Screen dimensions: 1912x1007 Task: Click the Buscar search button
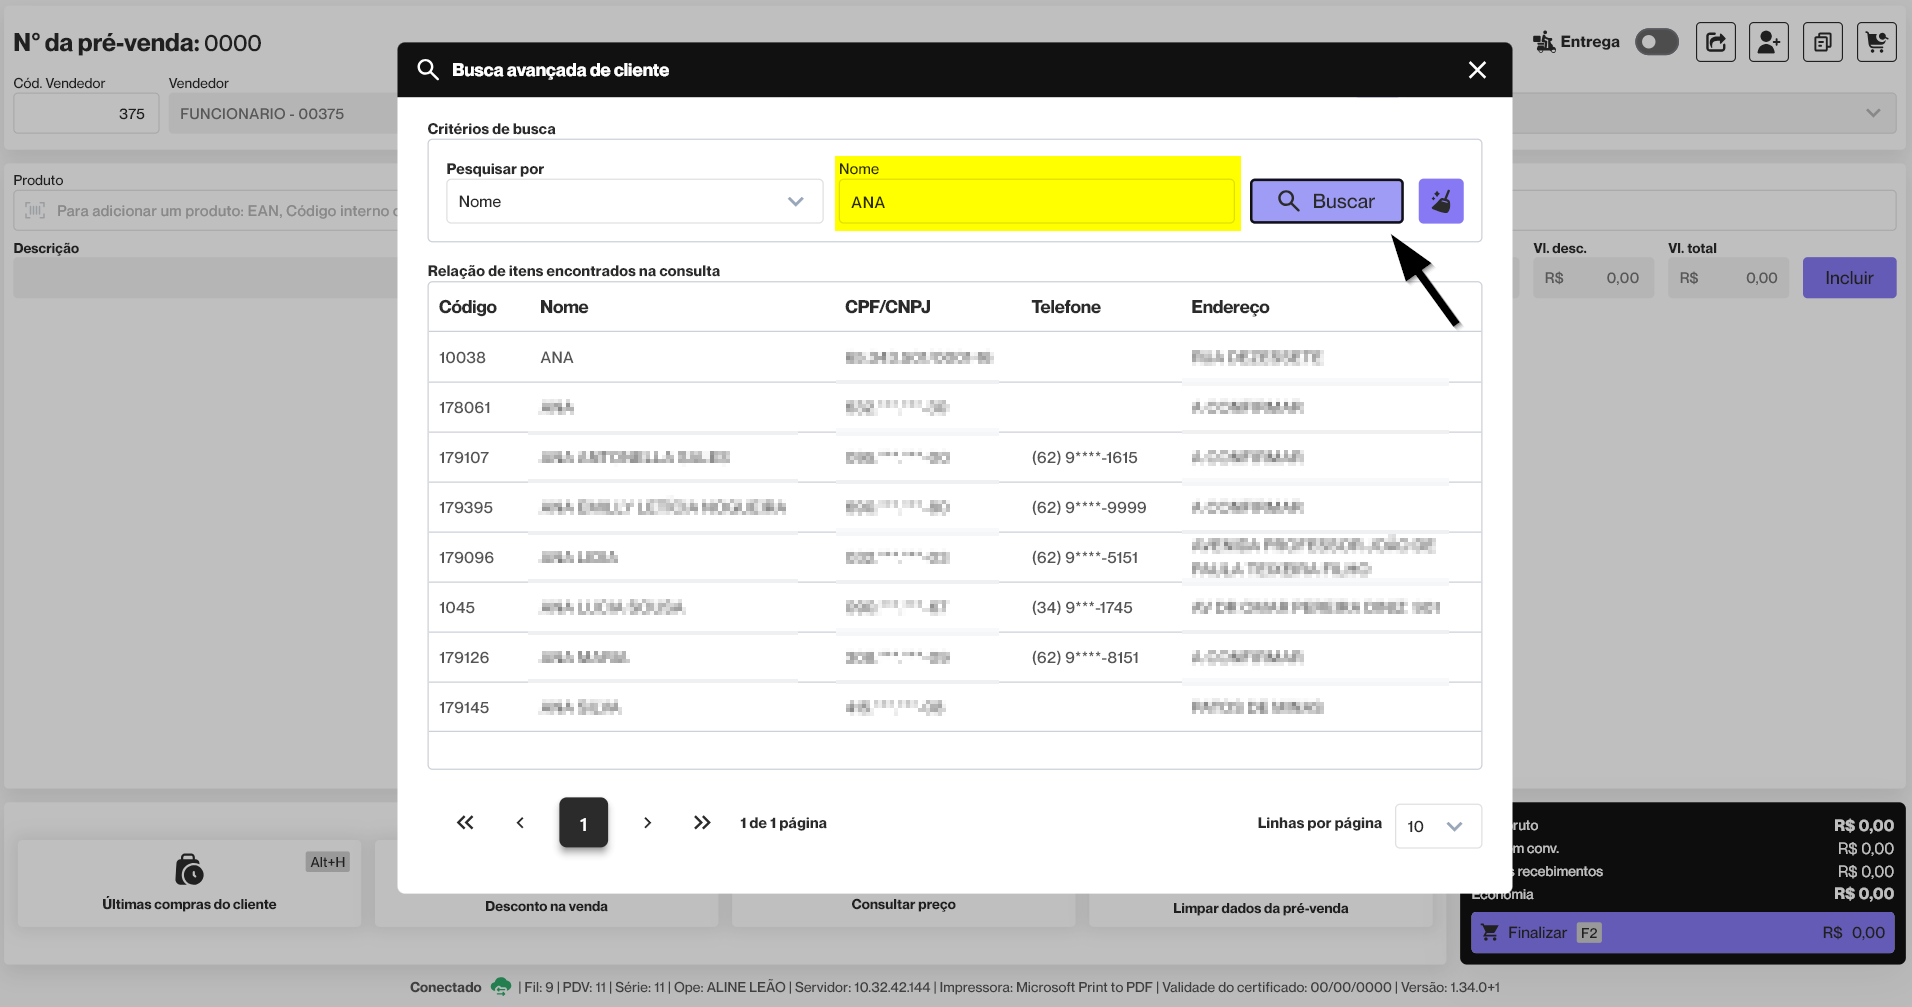(x=1326, y=201)
